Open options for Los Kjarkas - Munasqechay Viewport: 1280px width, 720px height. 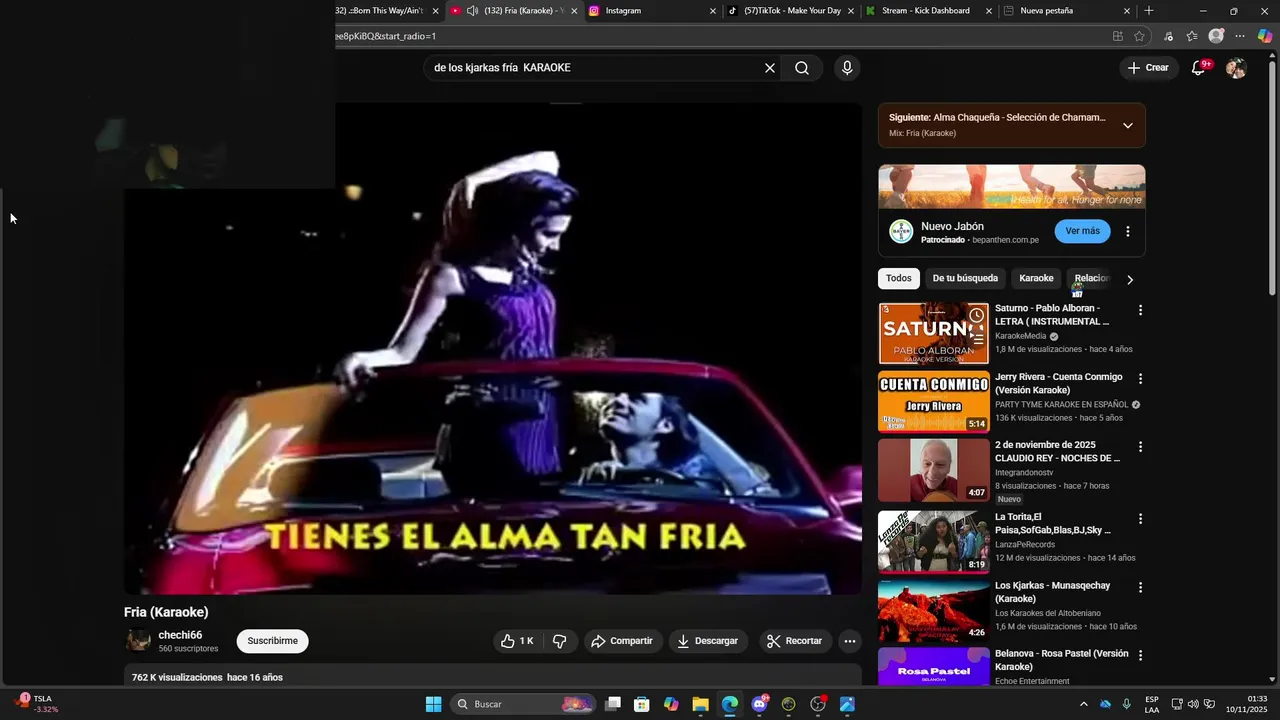pyautogui.click(x=1140, y=587)
